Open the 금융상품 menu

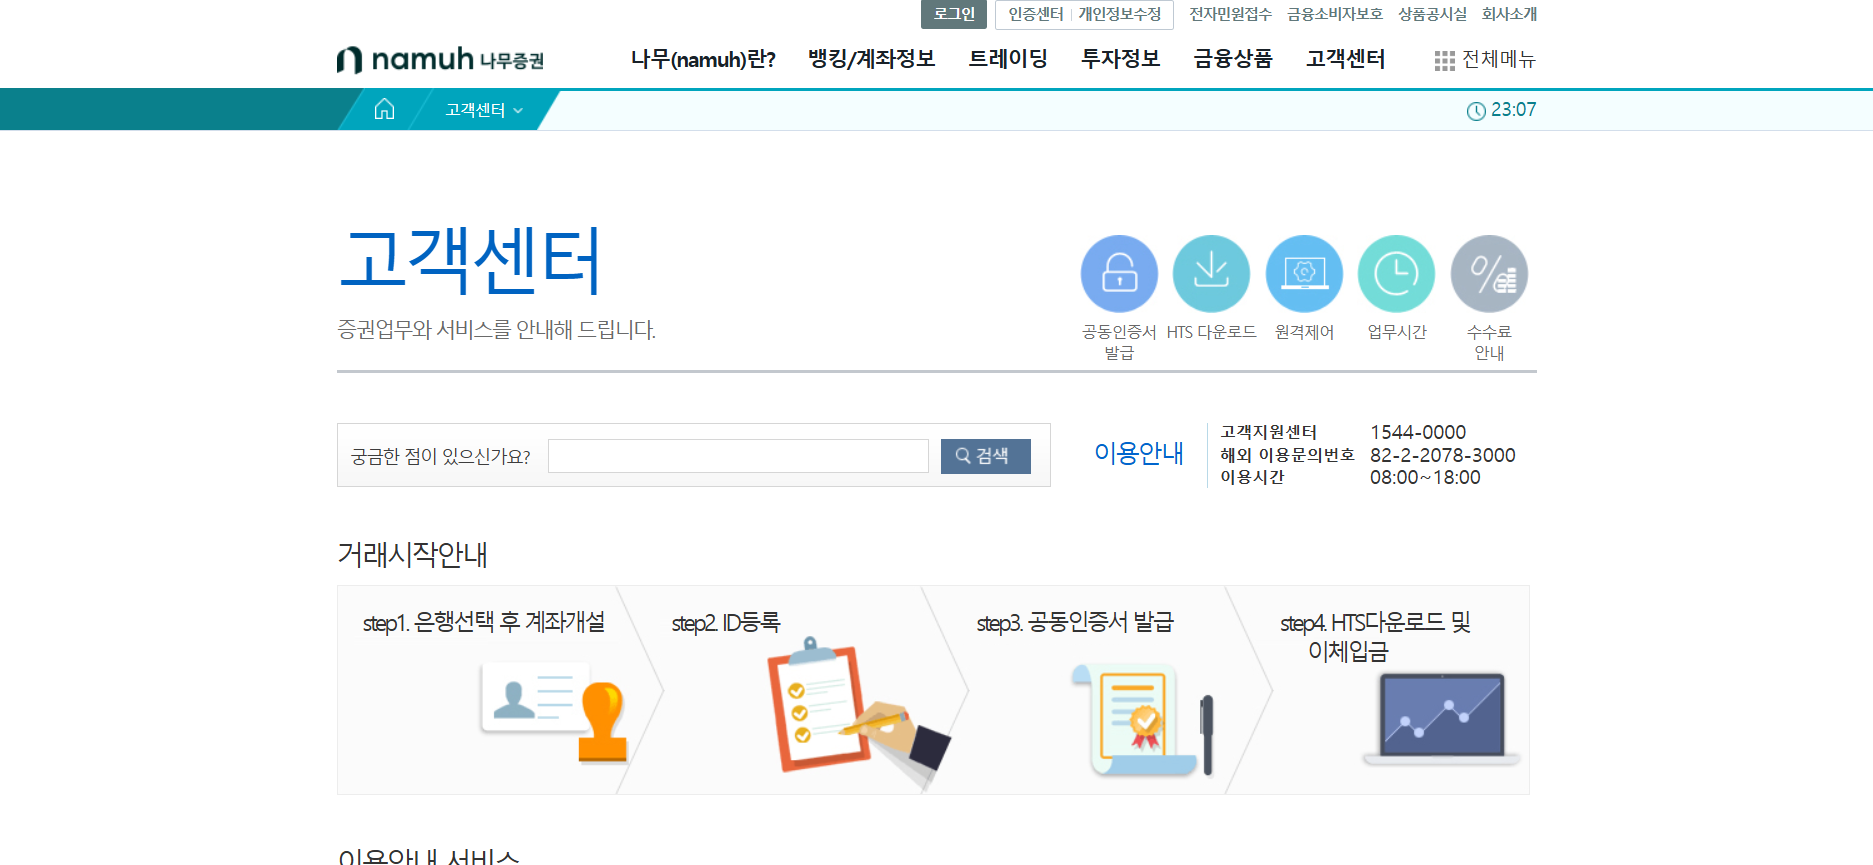[1233, 59]
